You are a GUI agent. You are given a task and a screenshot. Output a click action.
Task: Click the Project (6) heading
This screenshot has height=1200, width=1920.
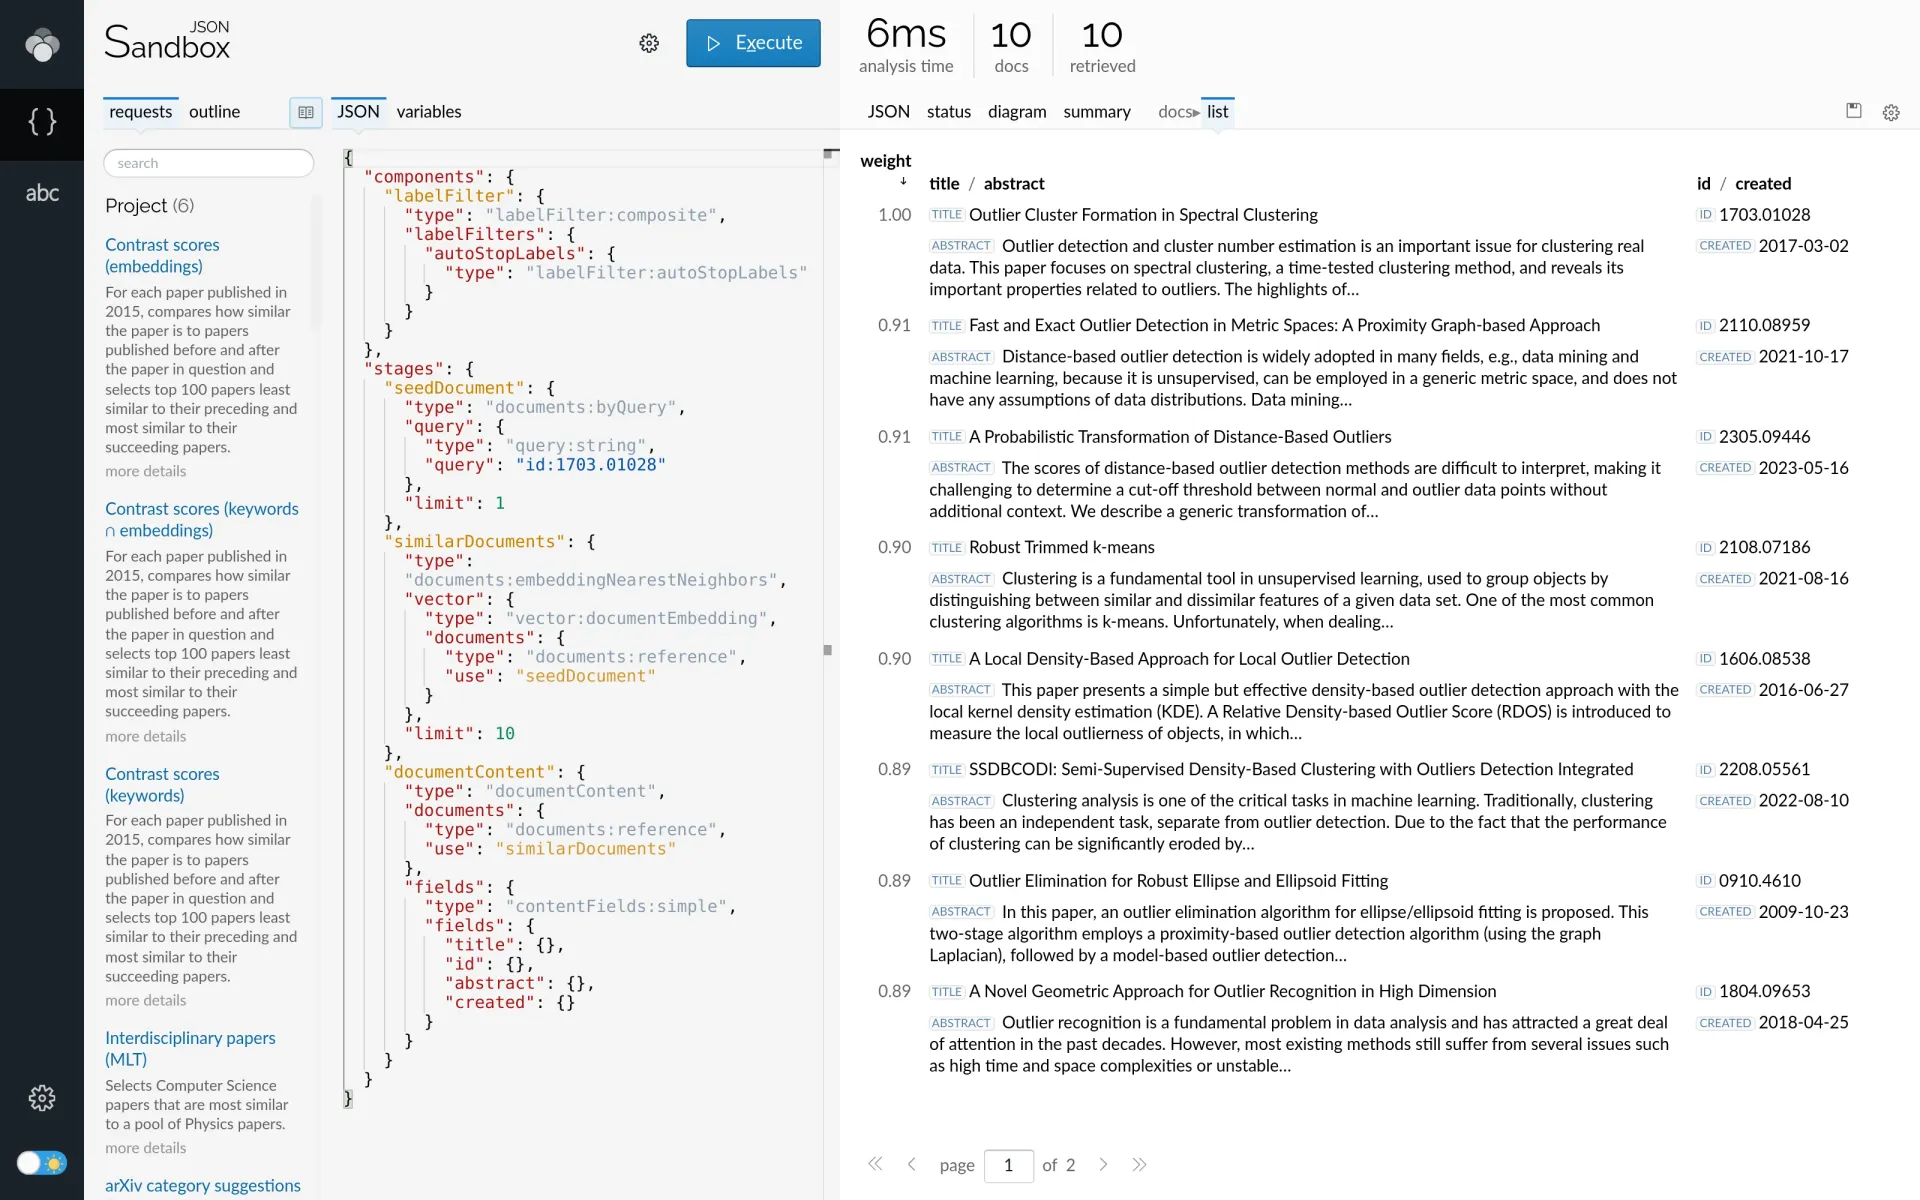tap(150, 206)
